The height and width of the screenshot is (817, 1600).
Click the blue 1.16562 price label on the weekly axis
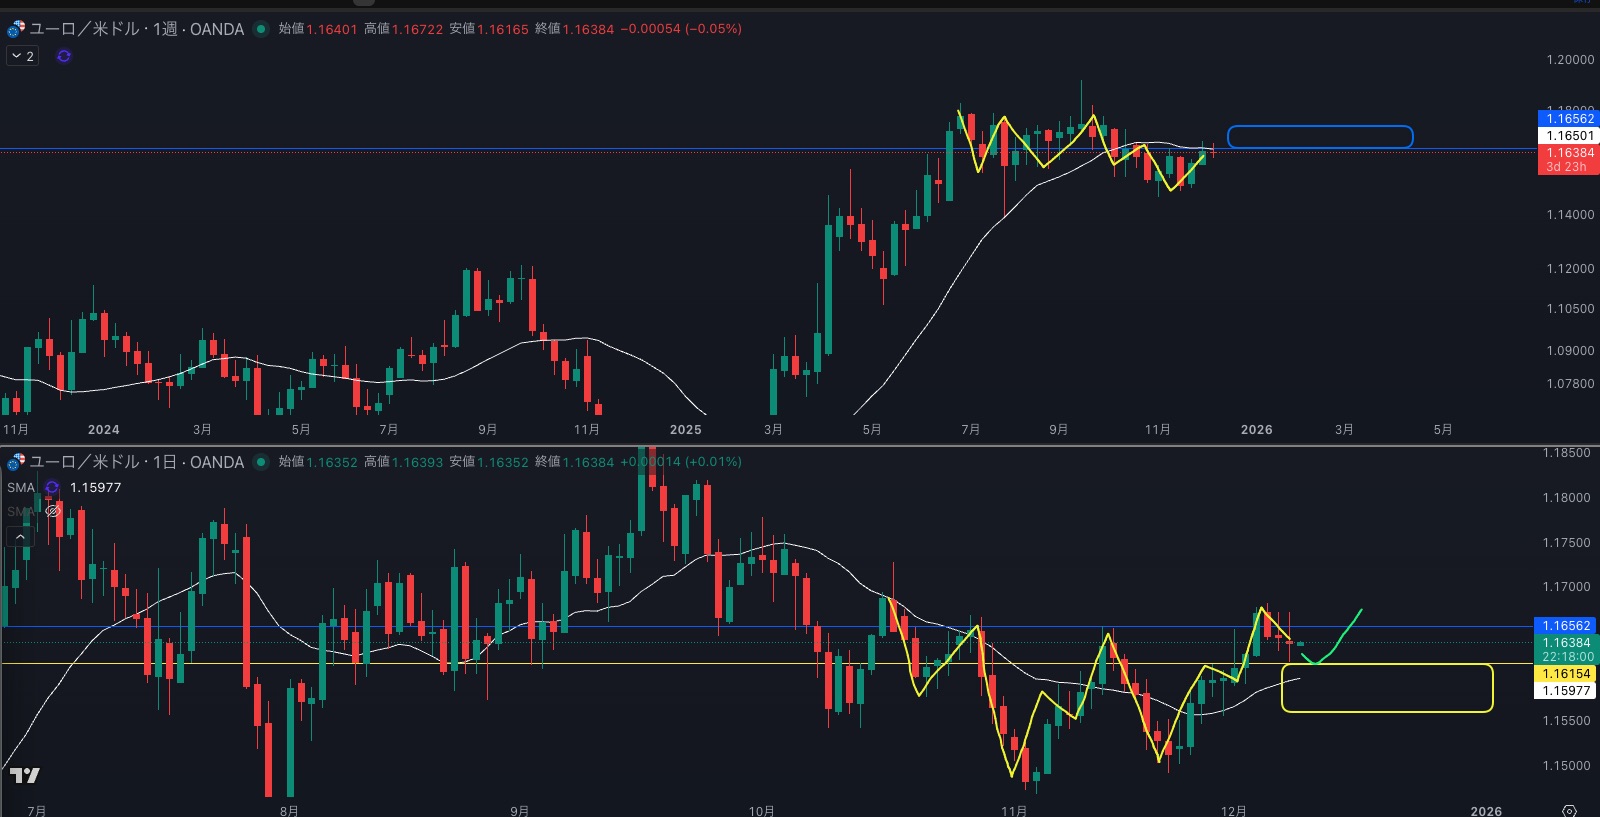pos(1569,118)
